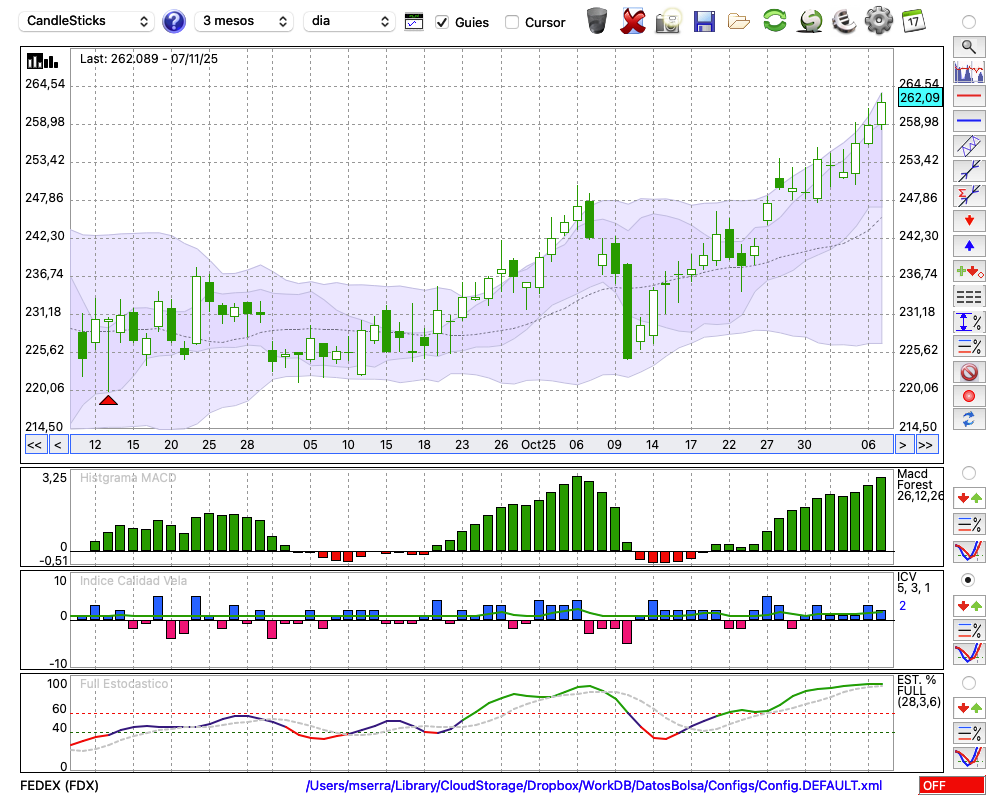Jump to start with << button

(34, 445)
